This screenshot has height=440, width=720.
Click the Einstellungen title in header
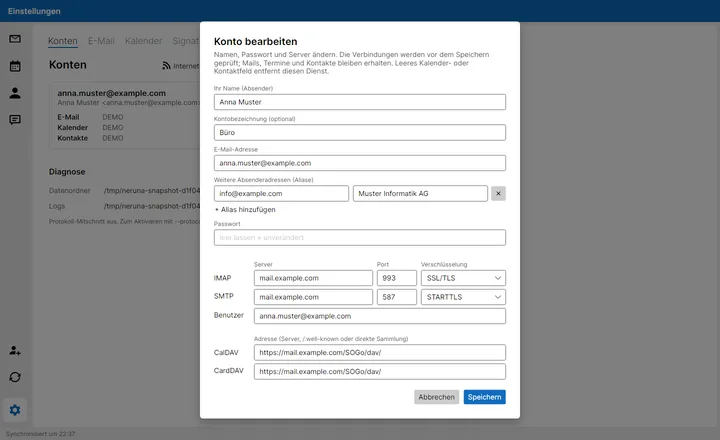coord(34,11)
